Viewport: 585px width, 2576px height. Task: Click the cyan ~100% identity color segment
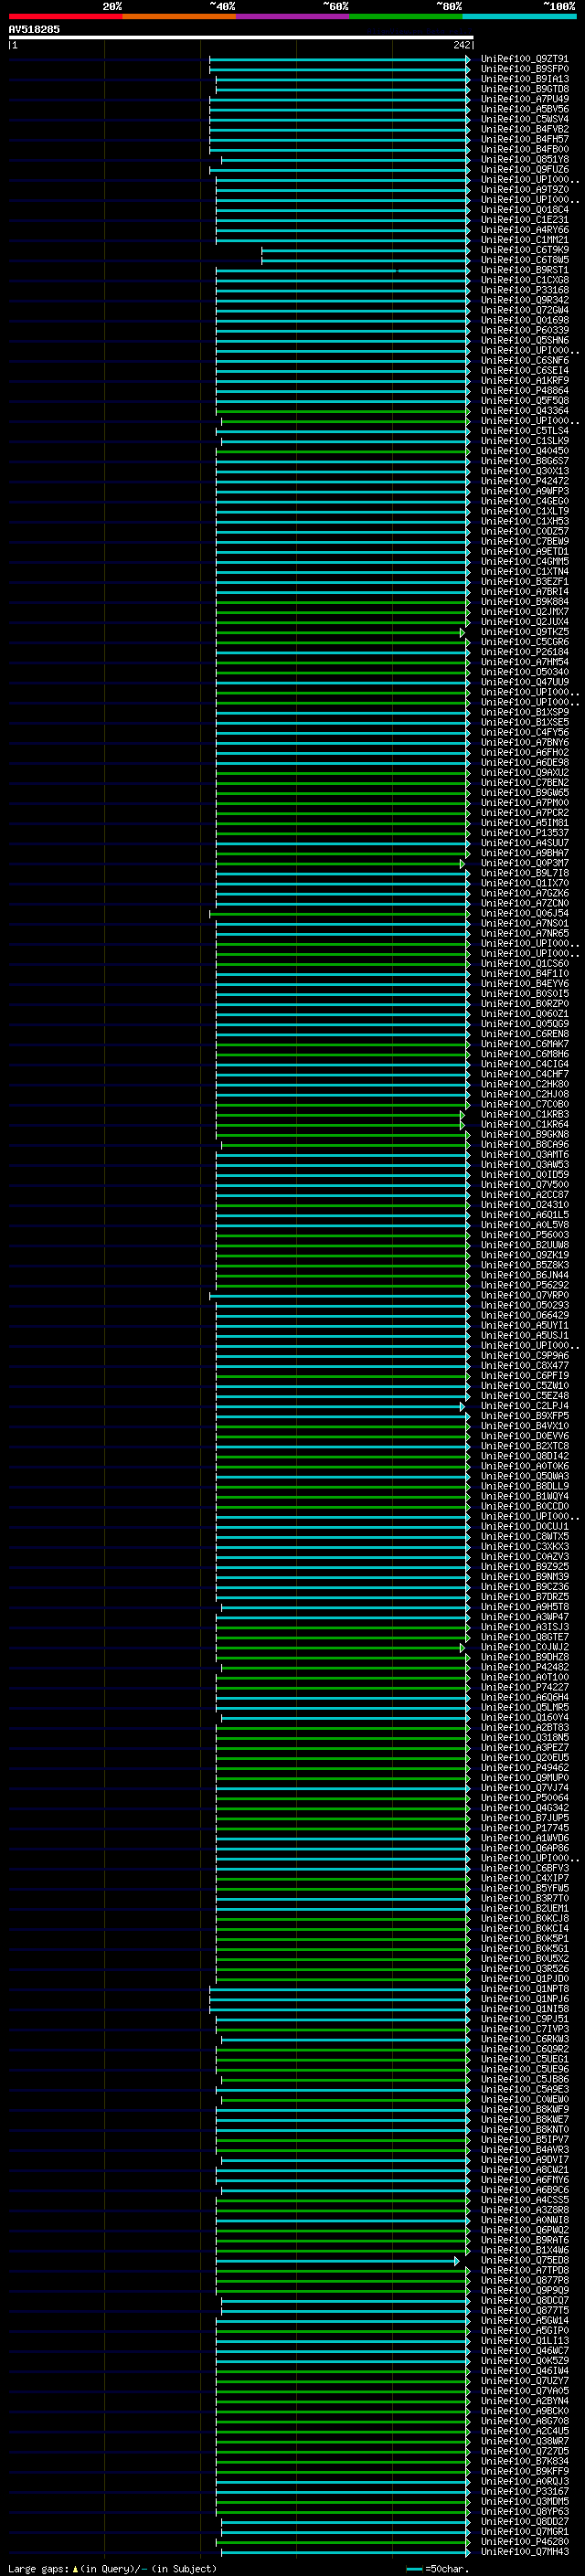pos(520,16)
